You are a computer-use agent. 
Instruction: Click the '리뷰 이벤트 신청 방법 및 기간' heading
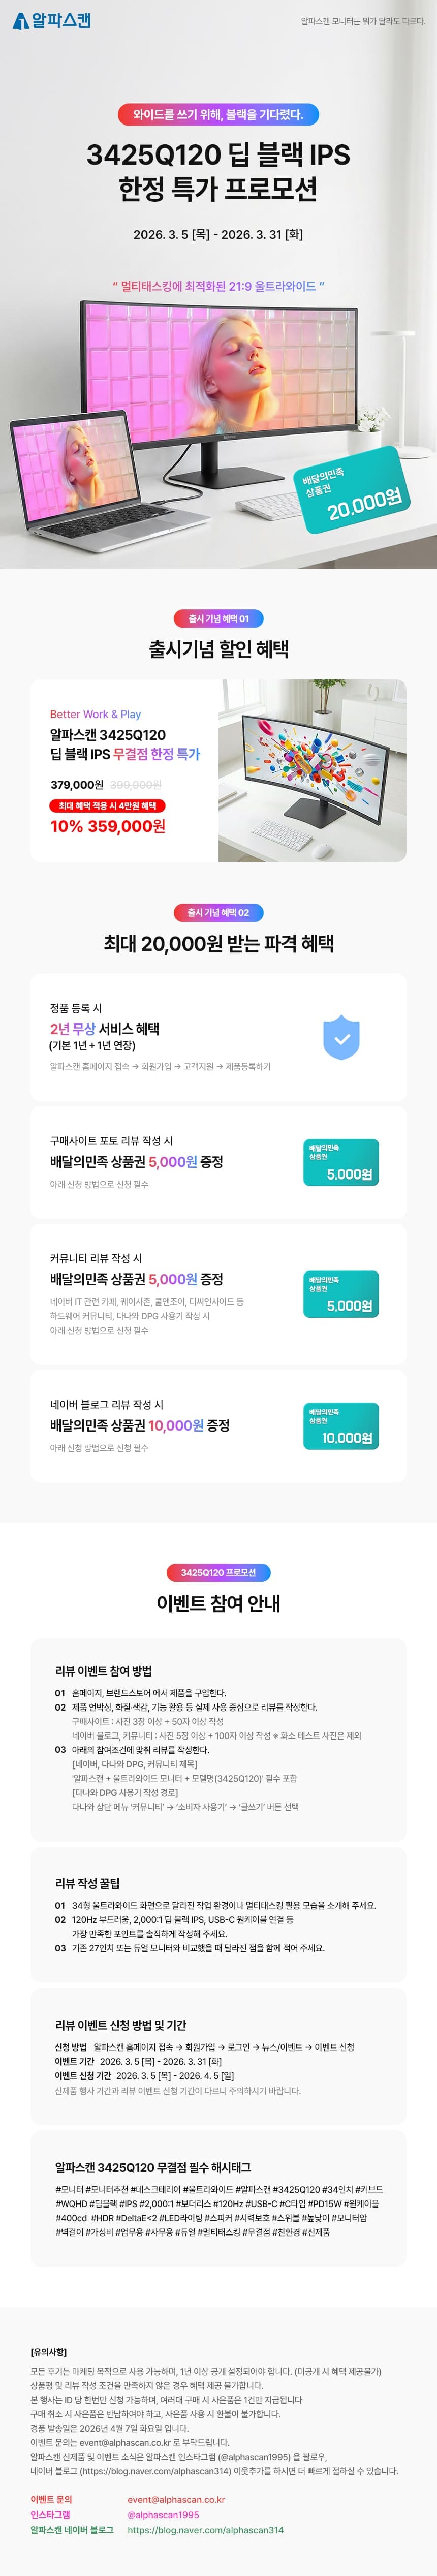pyautogui.click(x=121, y=2025)
